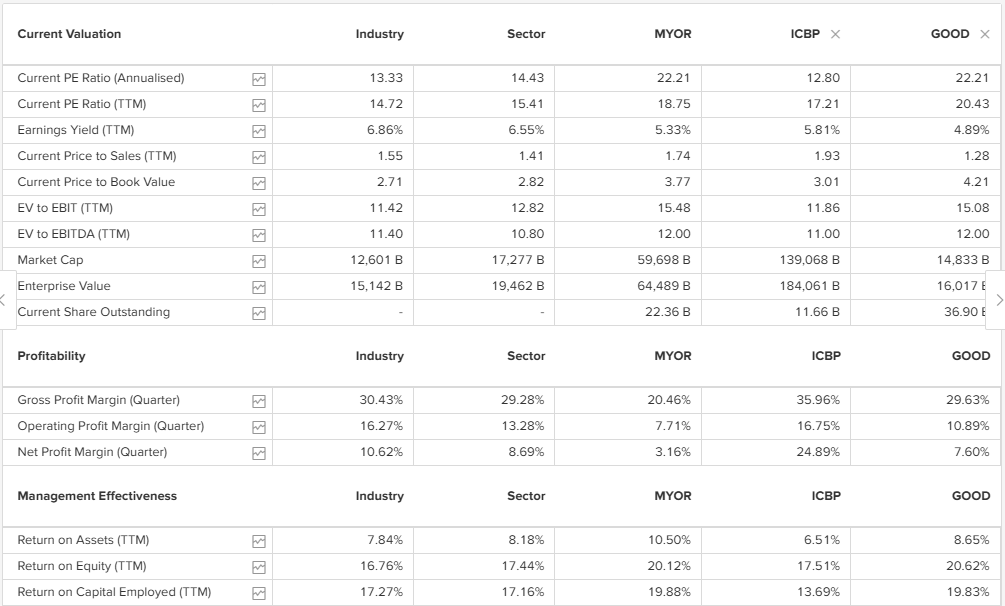The height and width of the screenshot is (606, 1005).
Task: View chart for Gross Profit Margin (Quarter)
Action: click(259, 400)
